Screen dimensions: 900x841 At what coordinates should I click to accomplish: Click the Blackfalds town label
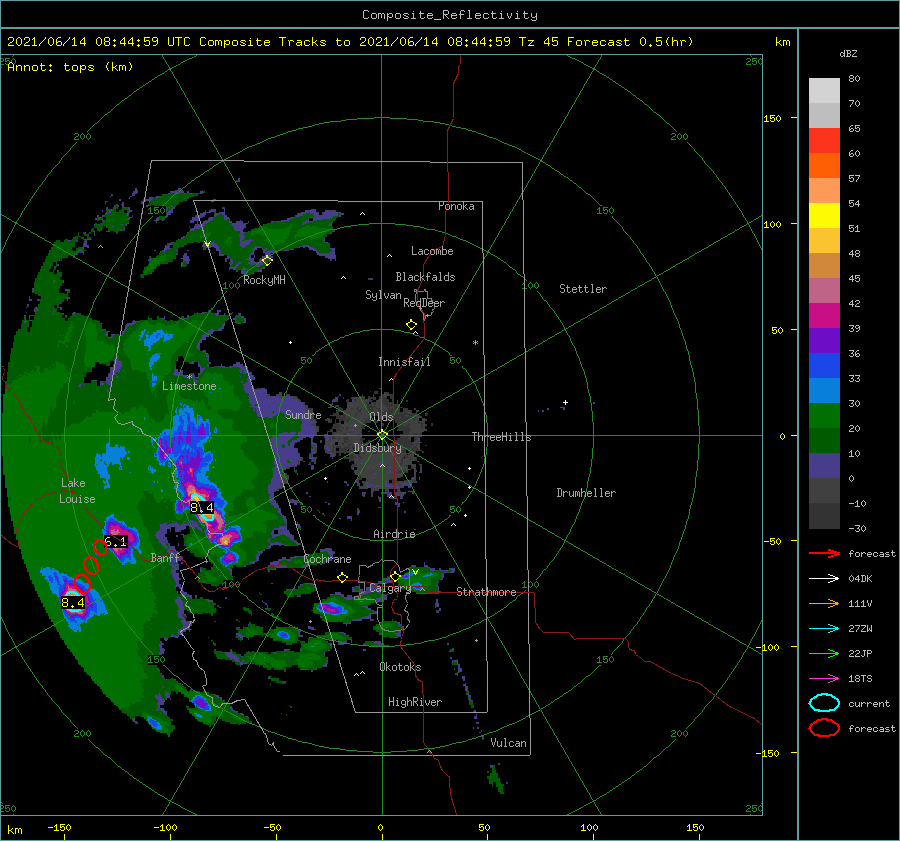[x=425, y=277]
